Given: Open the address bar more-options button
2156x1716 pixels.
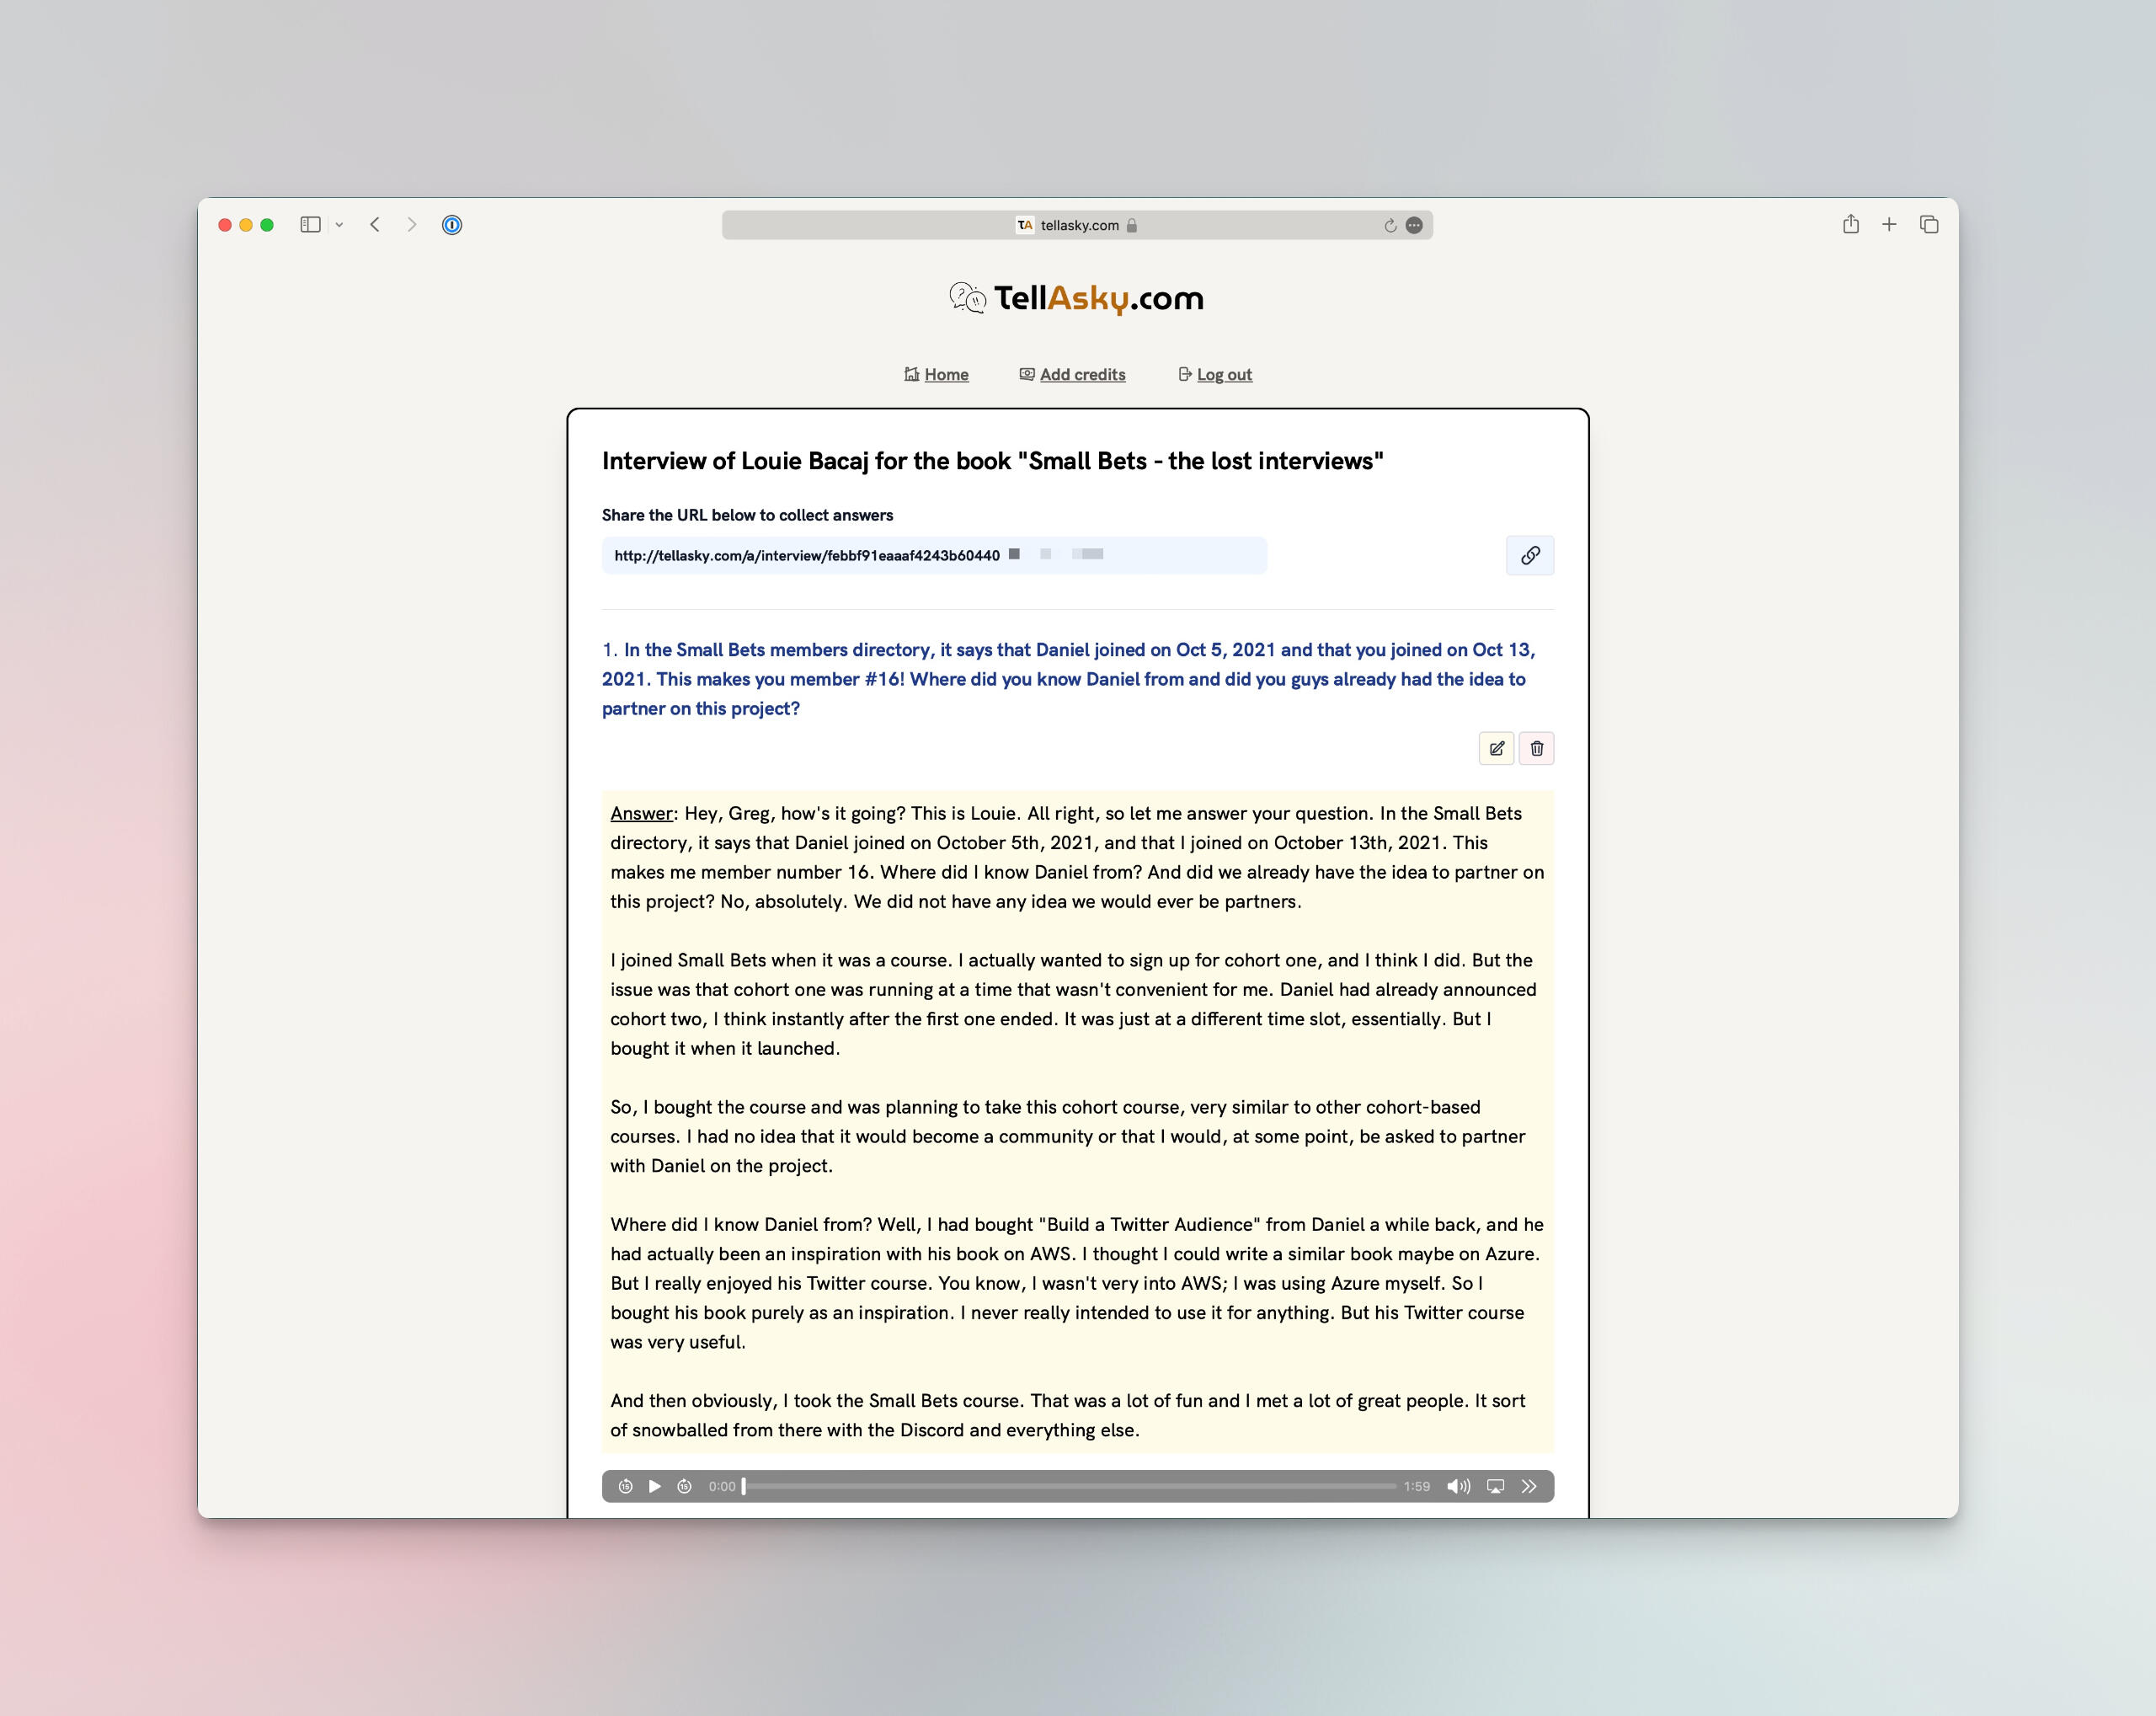Looking at the screenshot, I should pos(1414,226).
